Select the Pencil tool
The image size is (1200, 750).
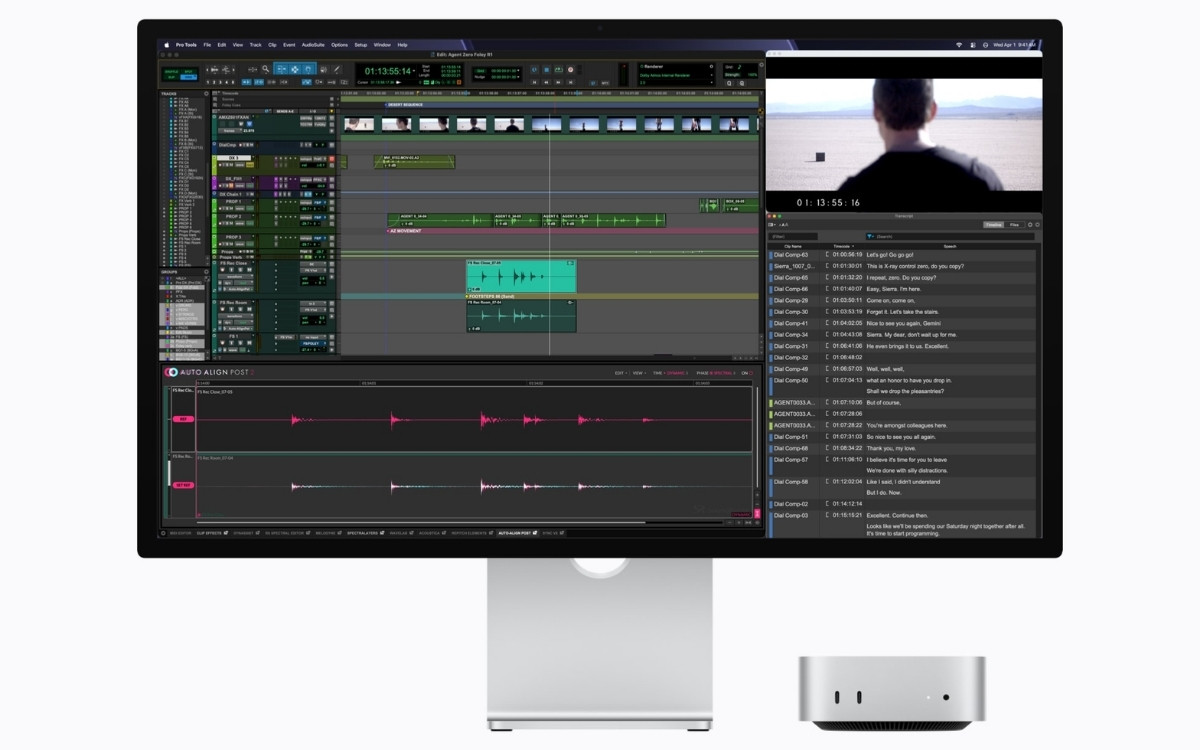tap(337, 69)
